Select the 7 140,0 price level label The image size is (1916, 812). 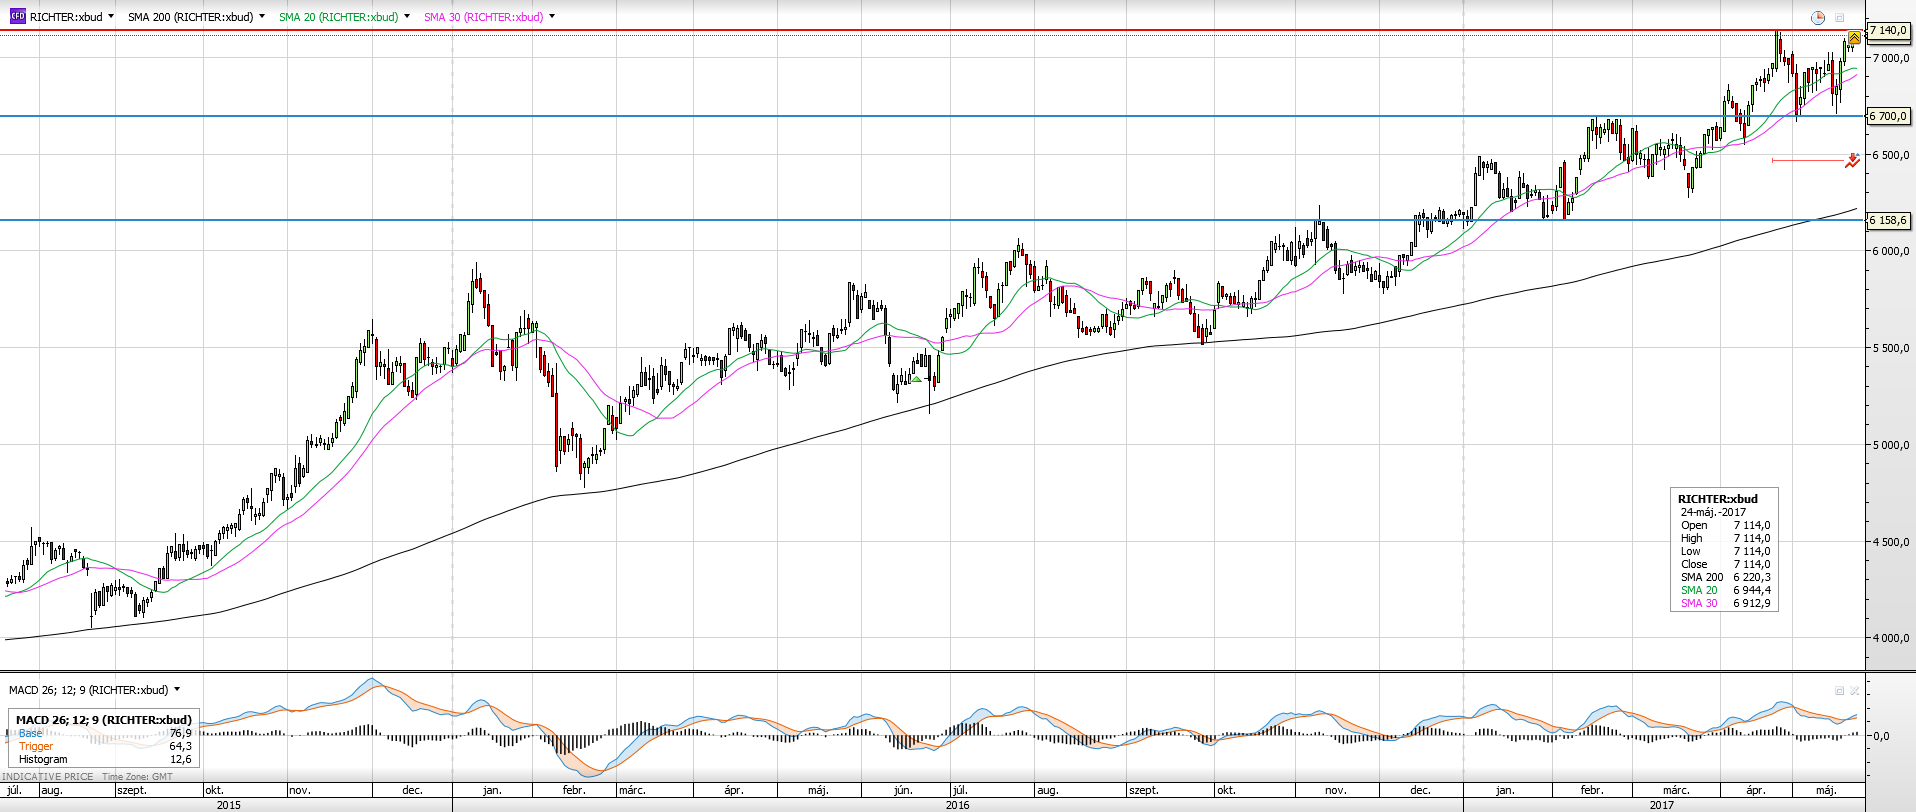(x=1888, y=31)
